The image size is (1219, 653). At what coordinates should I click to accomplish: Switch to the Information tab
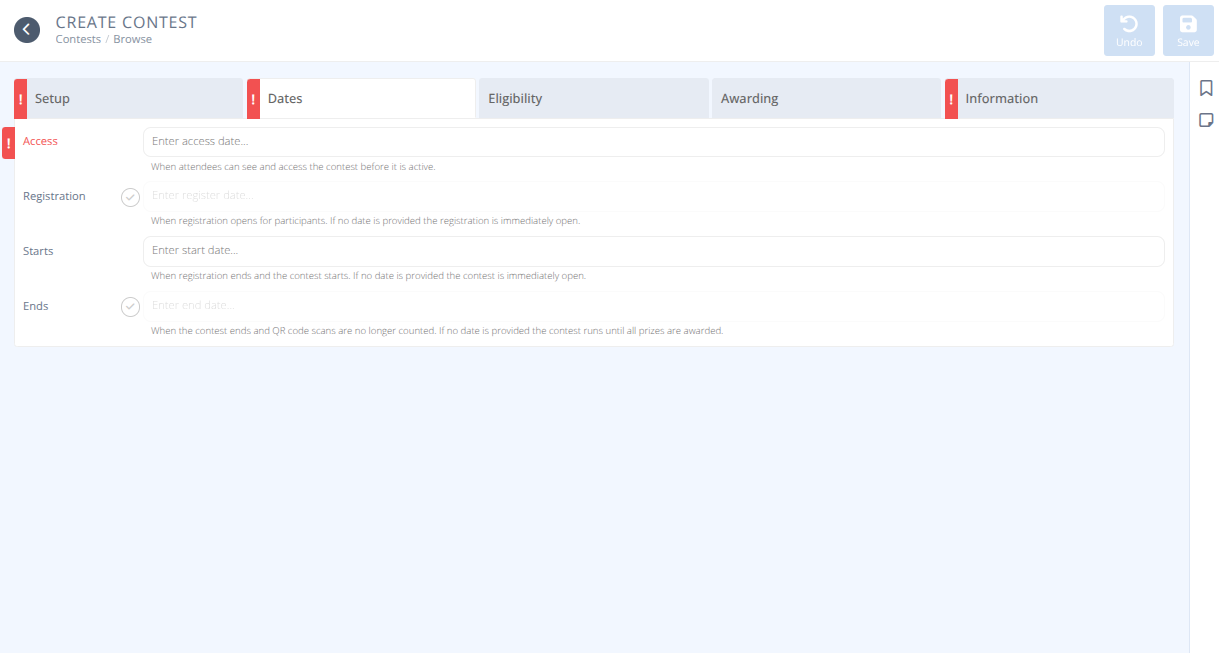click(1059, 99)
